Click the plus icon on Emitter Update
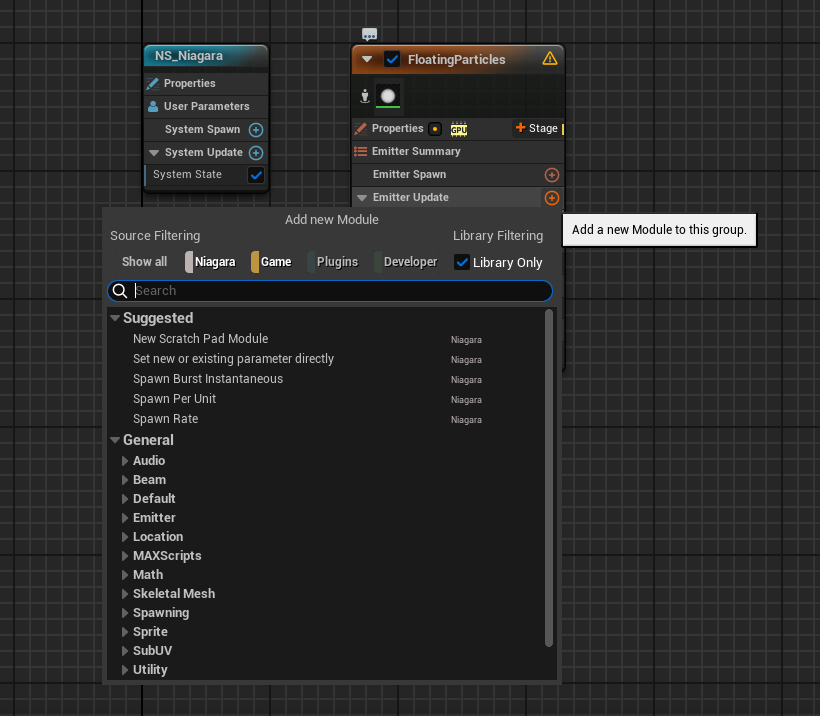 (x=552, y=198)
